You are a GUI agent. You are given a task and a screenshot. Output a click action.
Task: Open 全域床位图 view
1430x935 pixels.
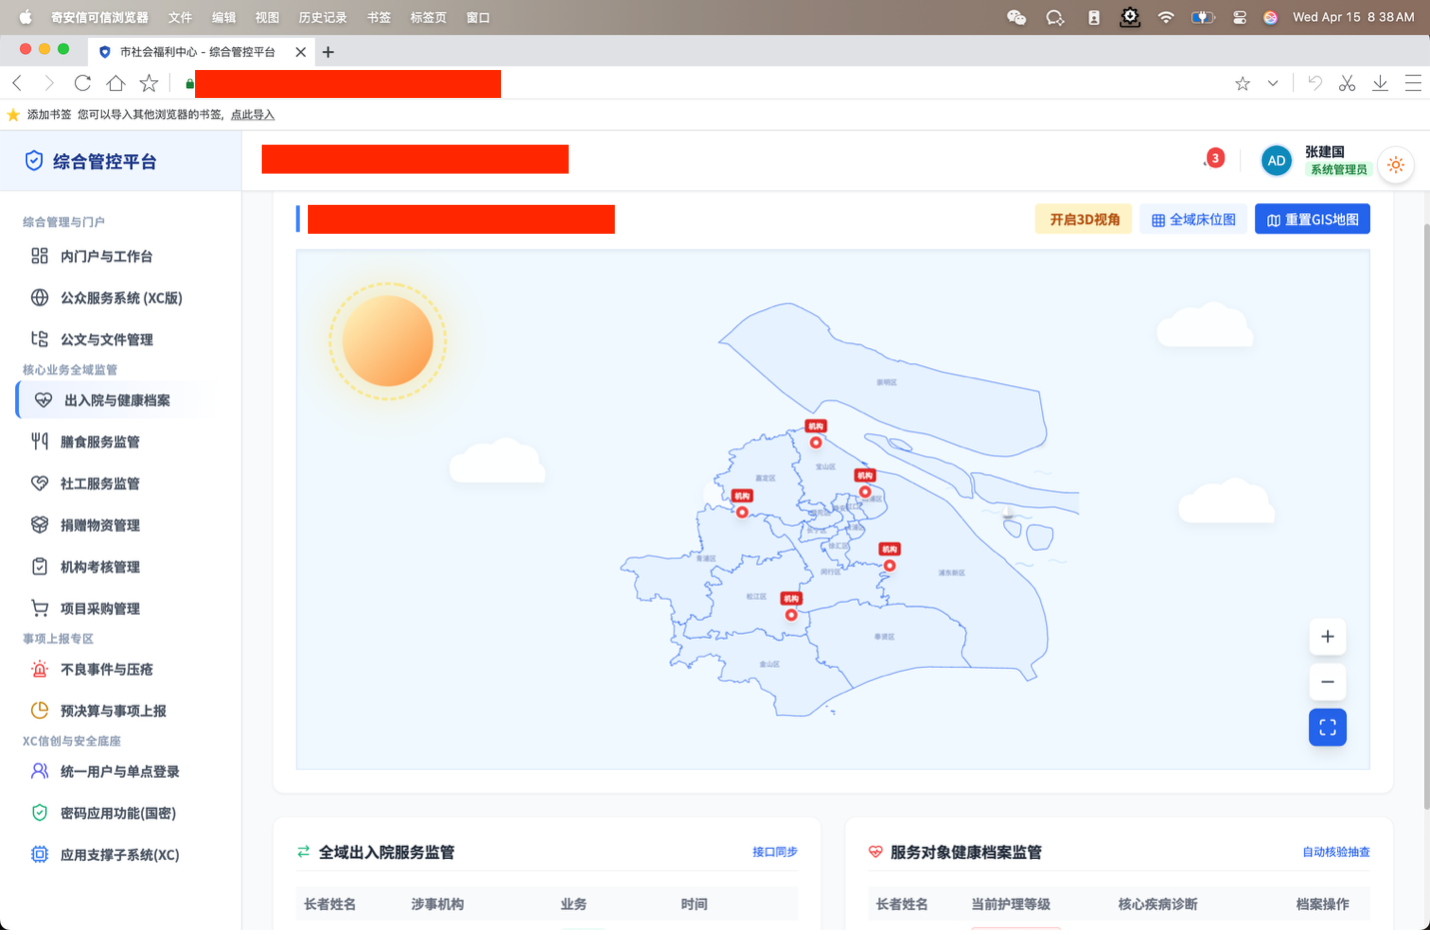(x=1193, y=220)
